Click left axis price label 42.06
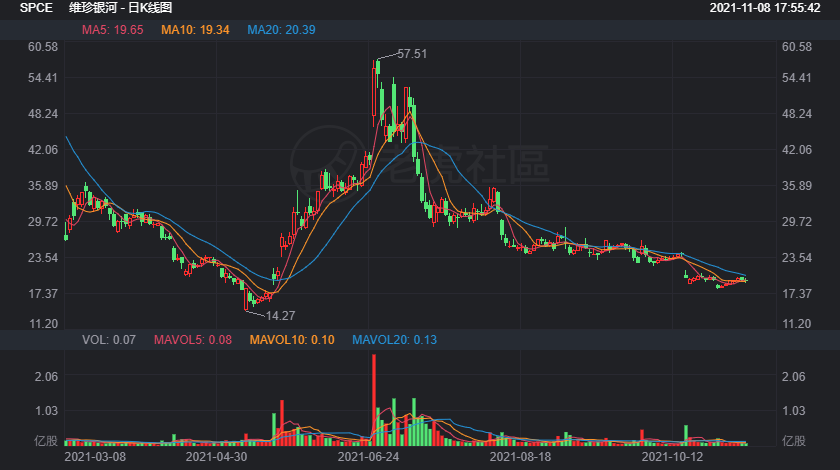The width and height of the screenshot is (840, 470). point(43,150)
